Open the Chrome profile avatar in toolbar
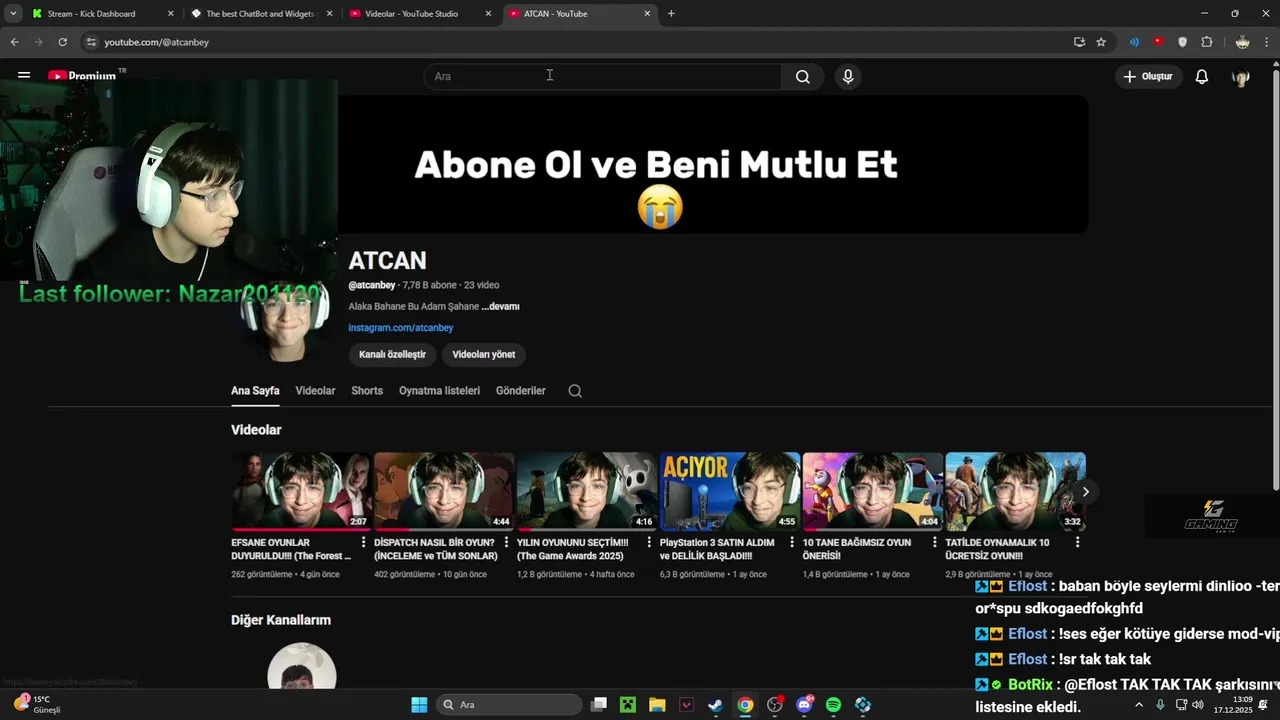The width and height of the screenshot is (1280, 720). (1242, 42)
